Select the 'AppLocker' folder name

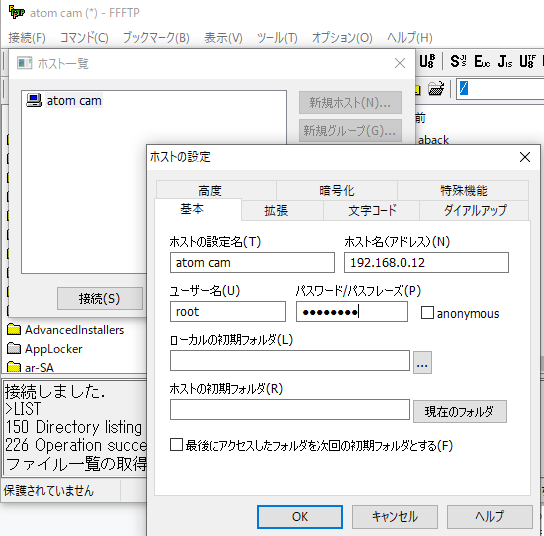(54, 349)
